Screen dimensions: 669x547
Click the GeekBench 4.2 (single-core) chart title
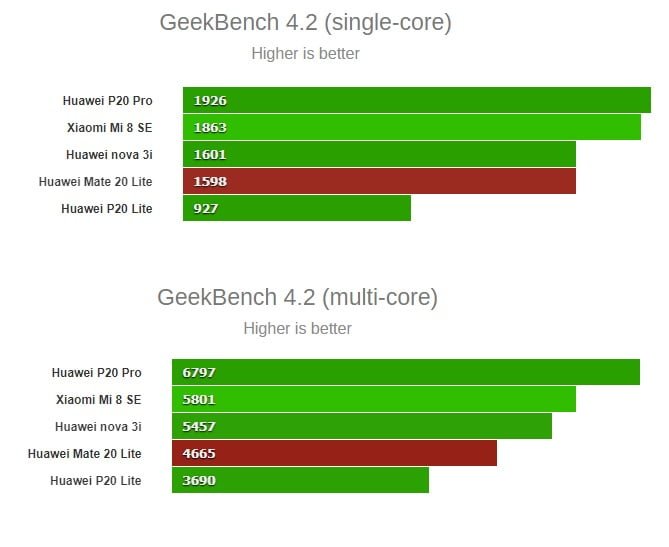pos(305,23)
